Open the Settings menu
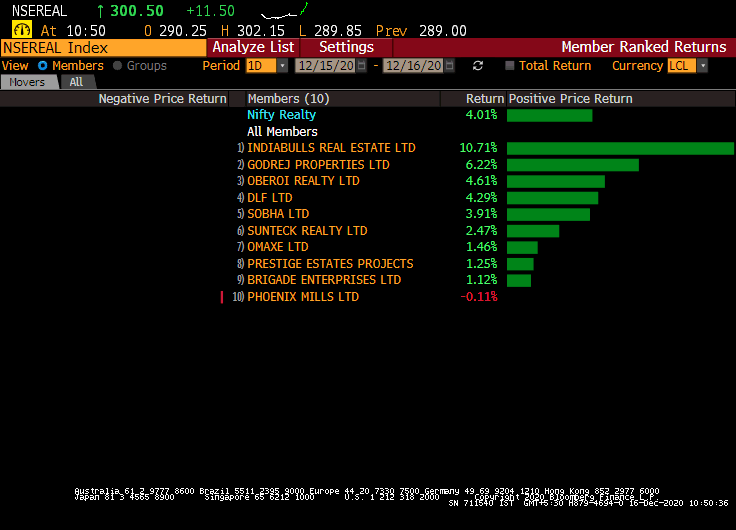736x530 pixels. (346, 47)
